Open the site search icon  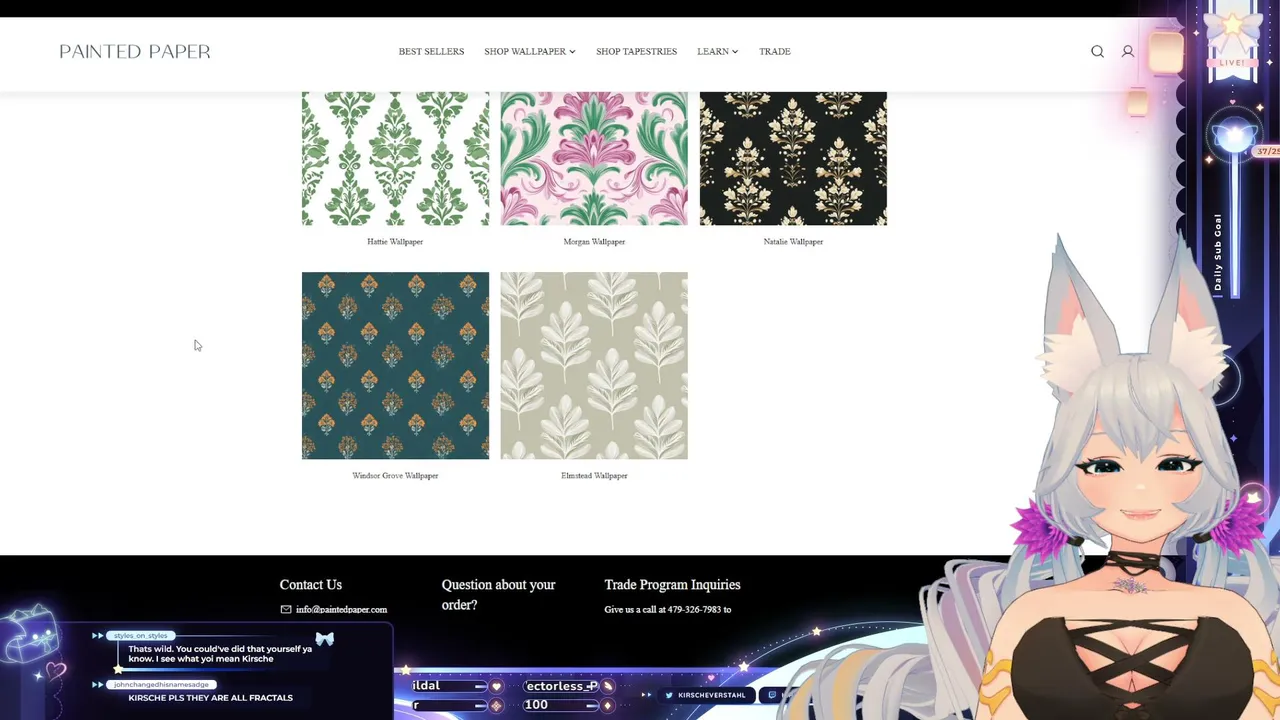tap(1097, 51)
